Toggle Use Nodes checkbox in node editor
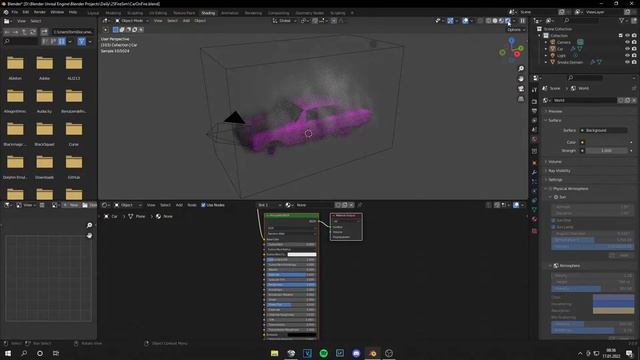640x360 pixels. (x=203, y=205)
